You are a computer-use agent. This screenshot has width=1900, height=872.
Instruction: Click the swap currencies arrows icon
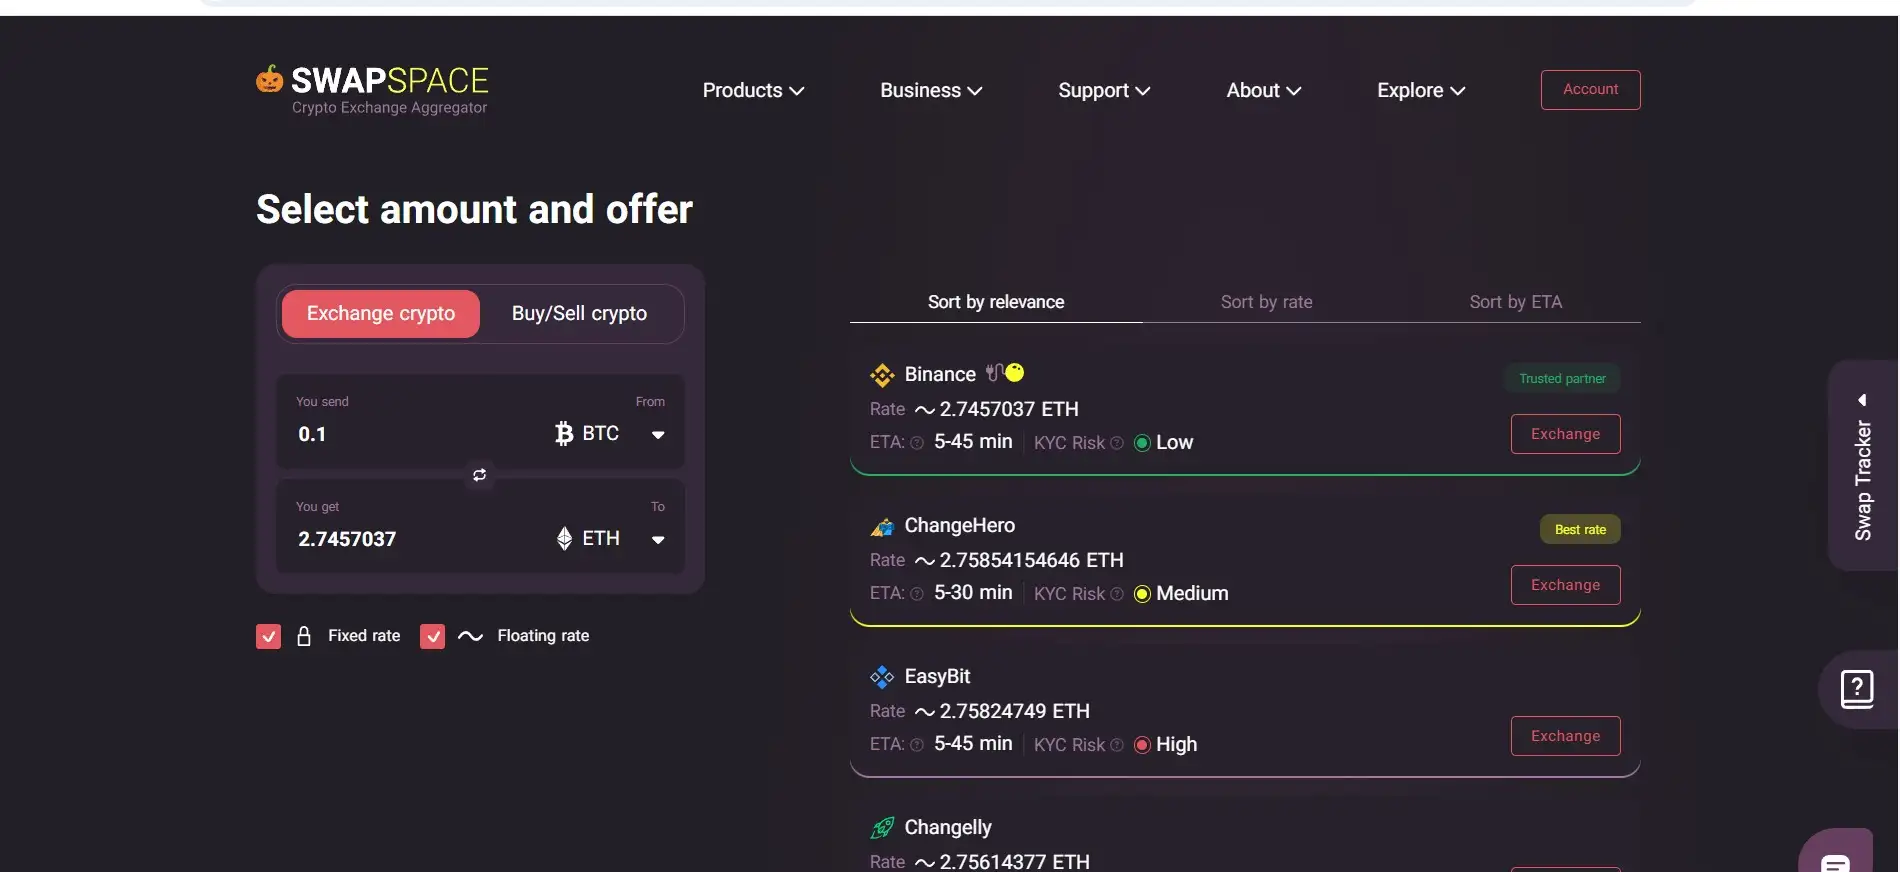480,475
